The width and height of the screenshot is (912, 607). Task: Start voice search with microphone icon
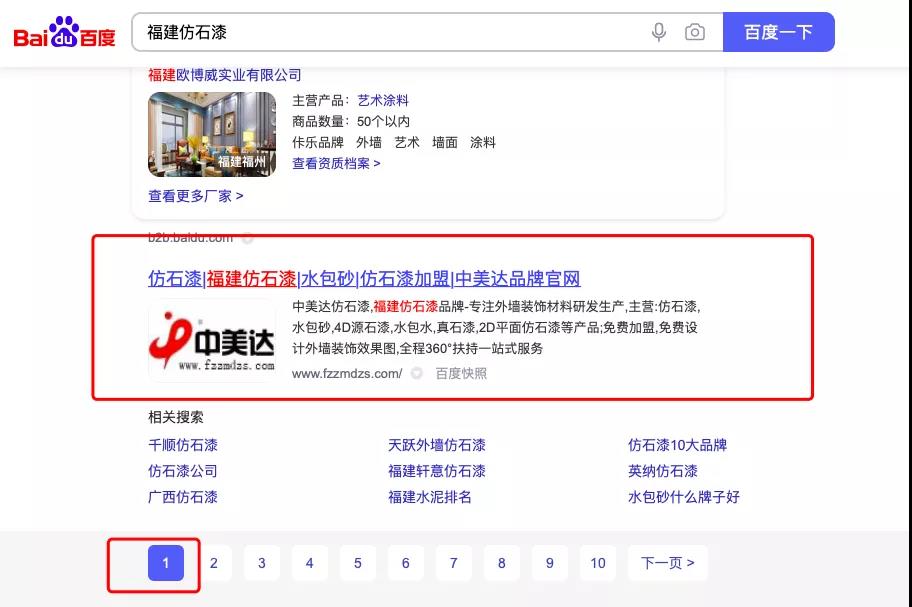pyautogui.click(x=658, y=32)
